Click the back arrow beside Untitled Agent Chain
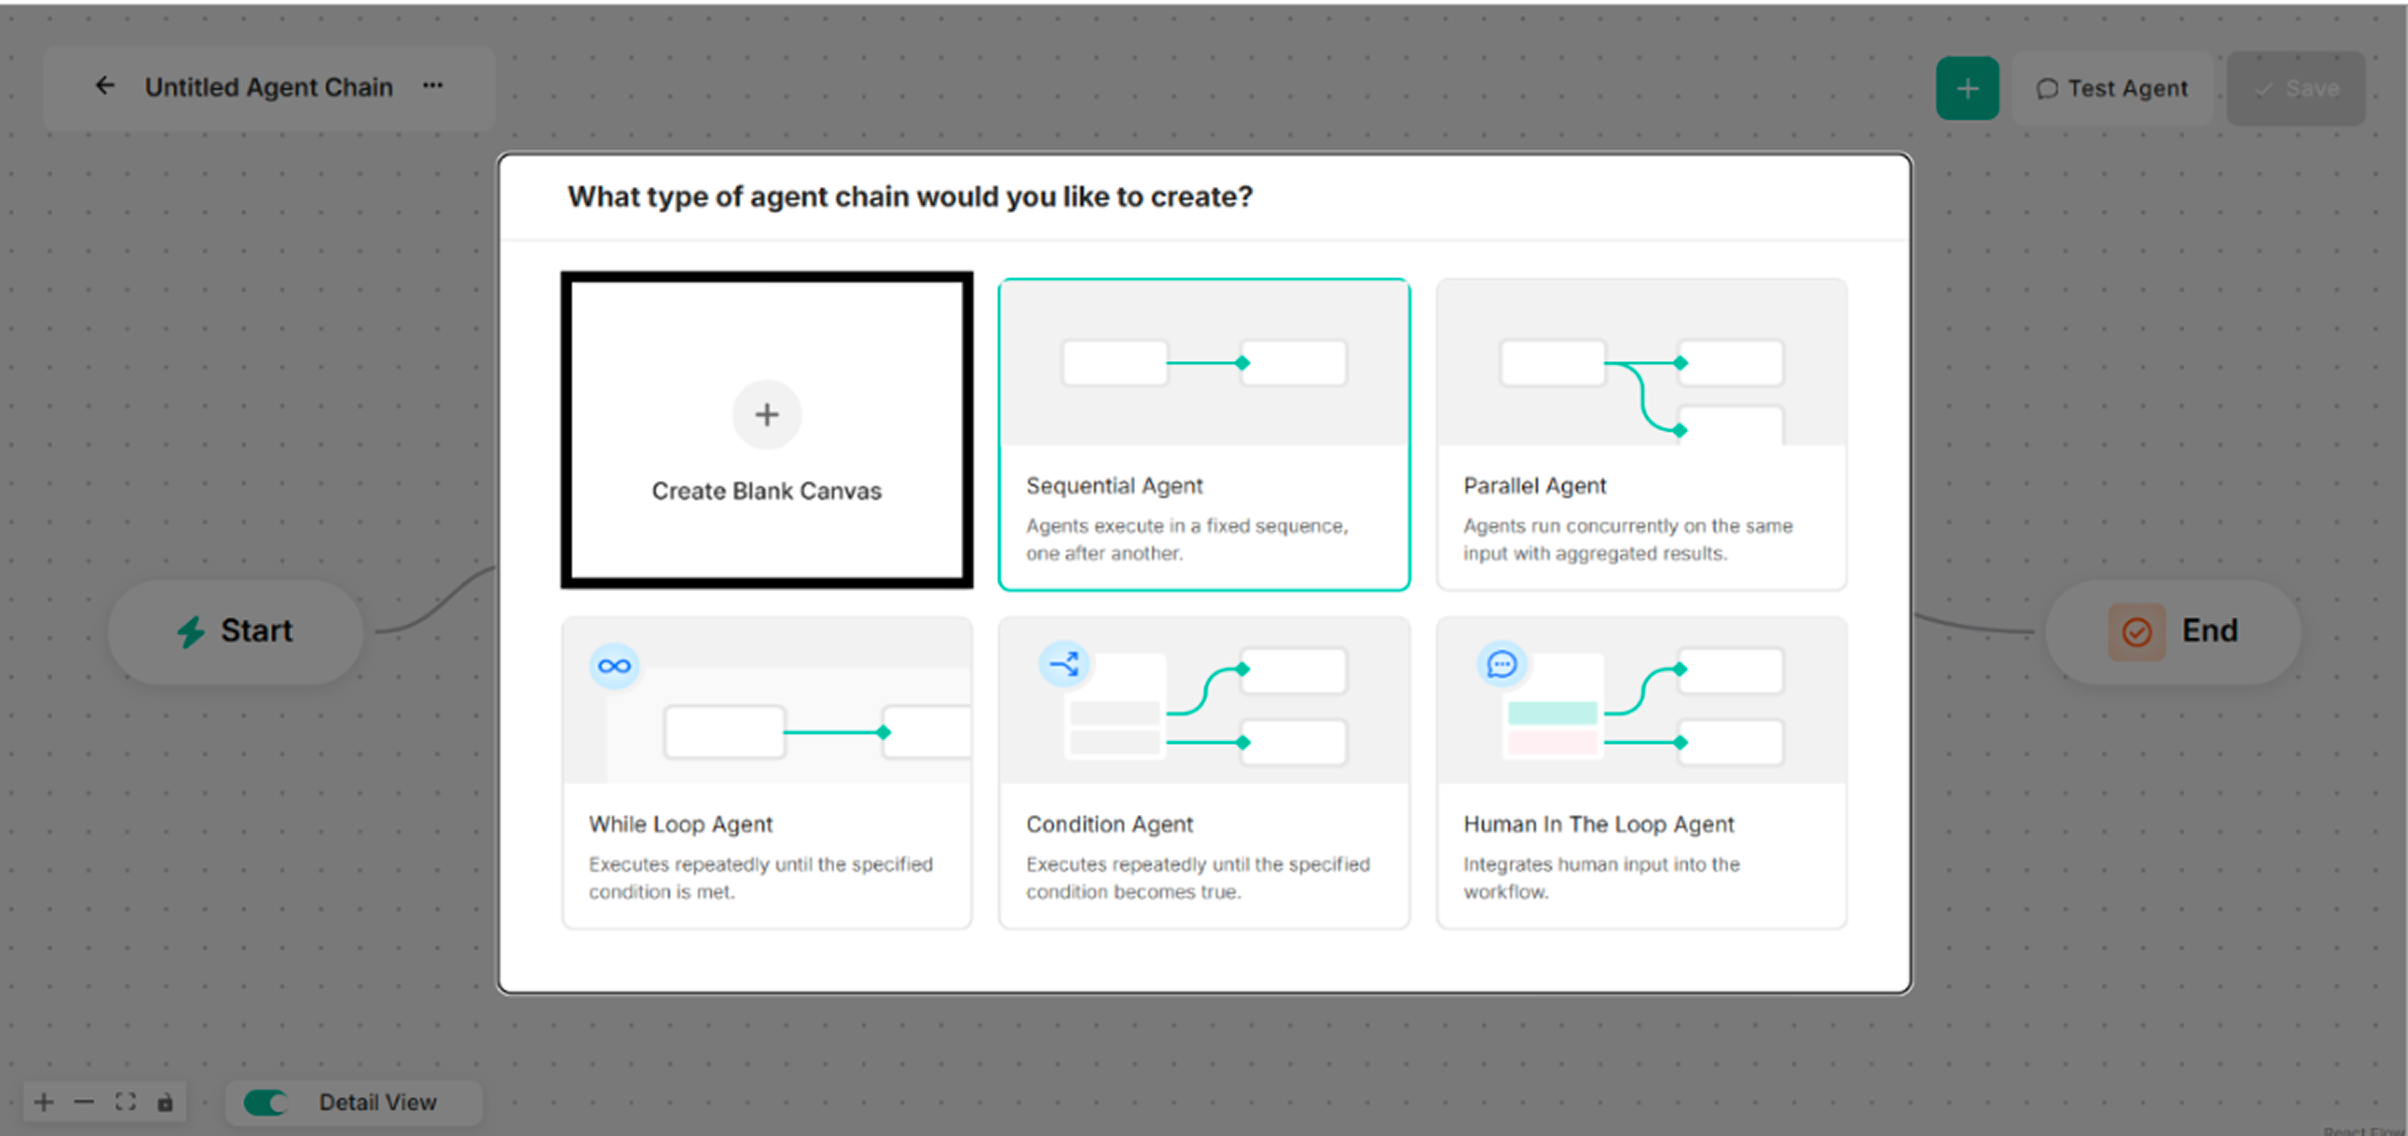2408x1136 pixels. pyautogui.click(x=105, y=85)
